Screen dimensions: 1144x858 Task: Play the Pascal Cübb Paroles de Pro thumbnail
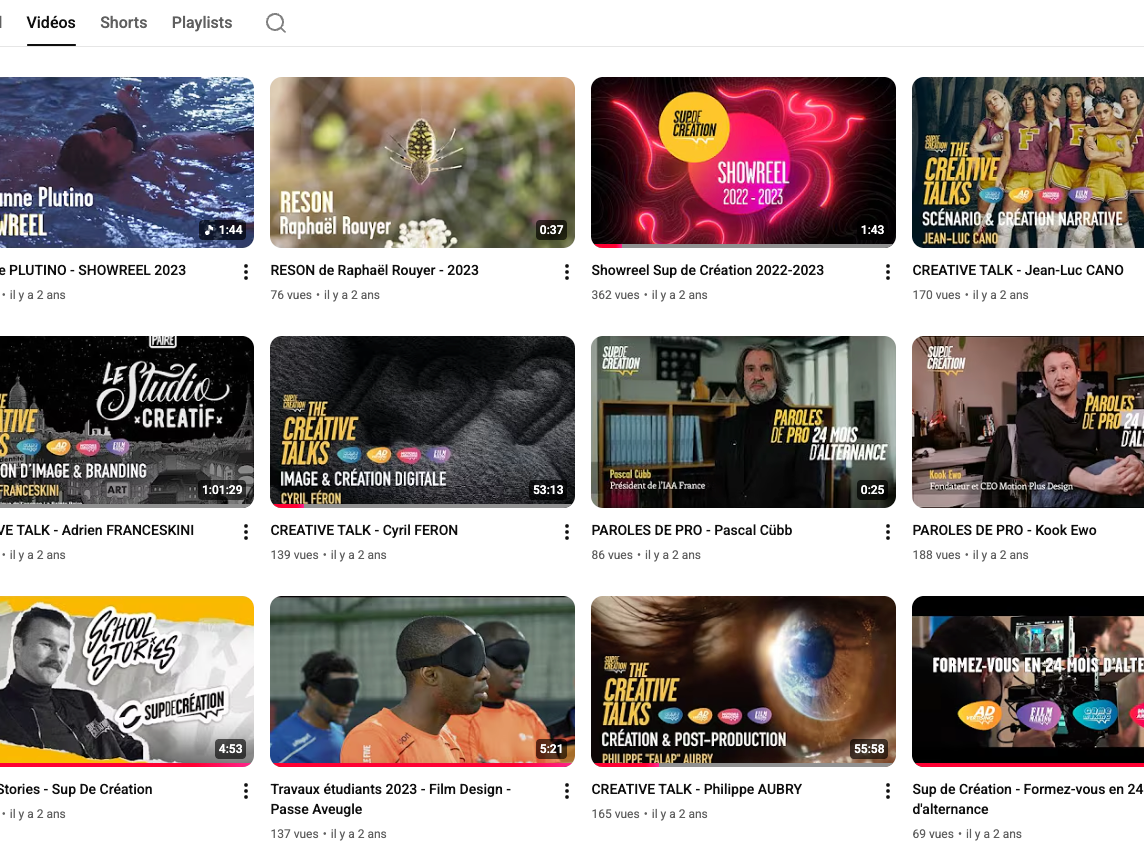(x=743, y=421)
